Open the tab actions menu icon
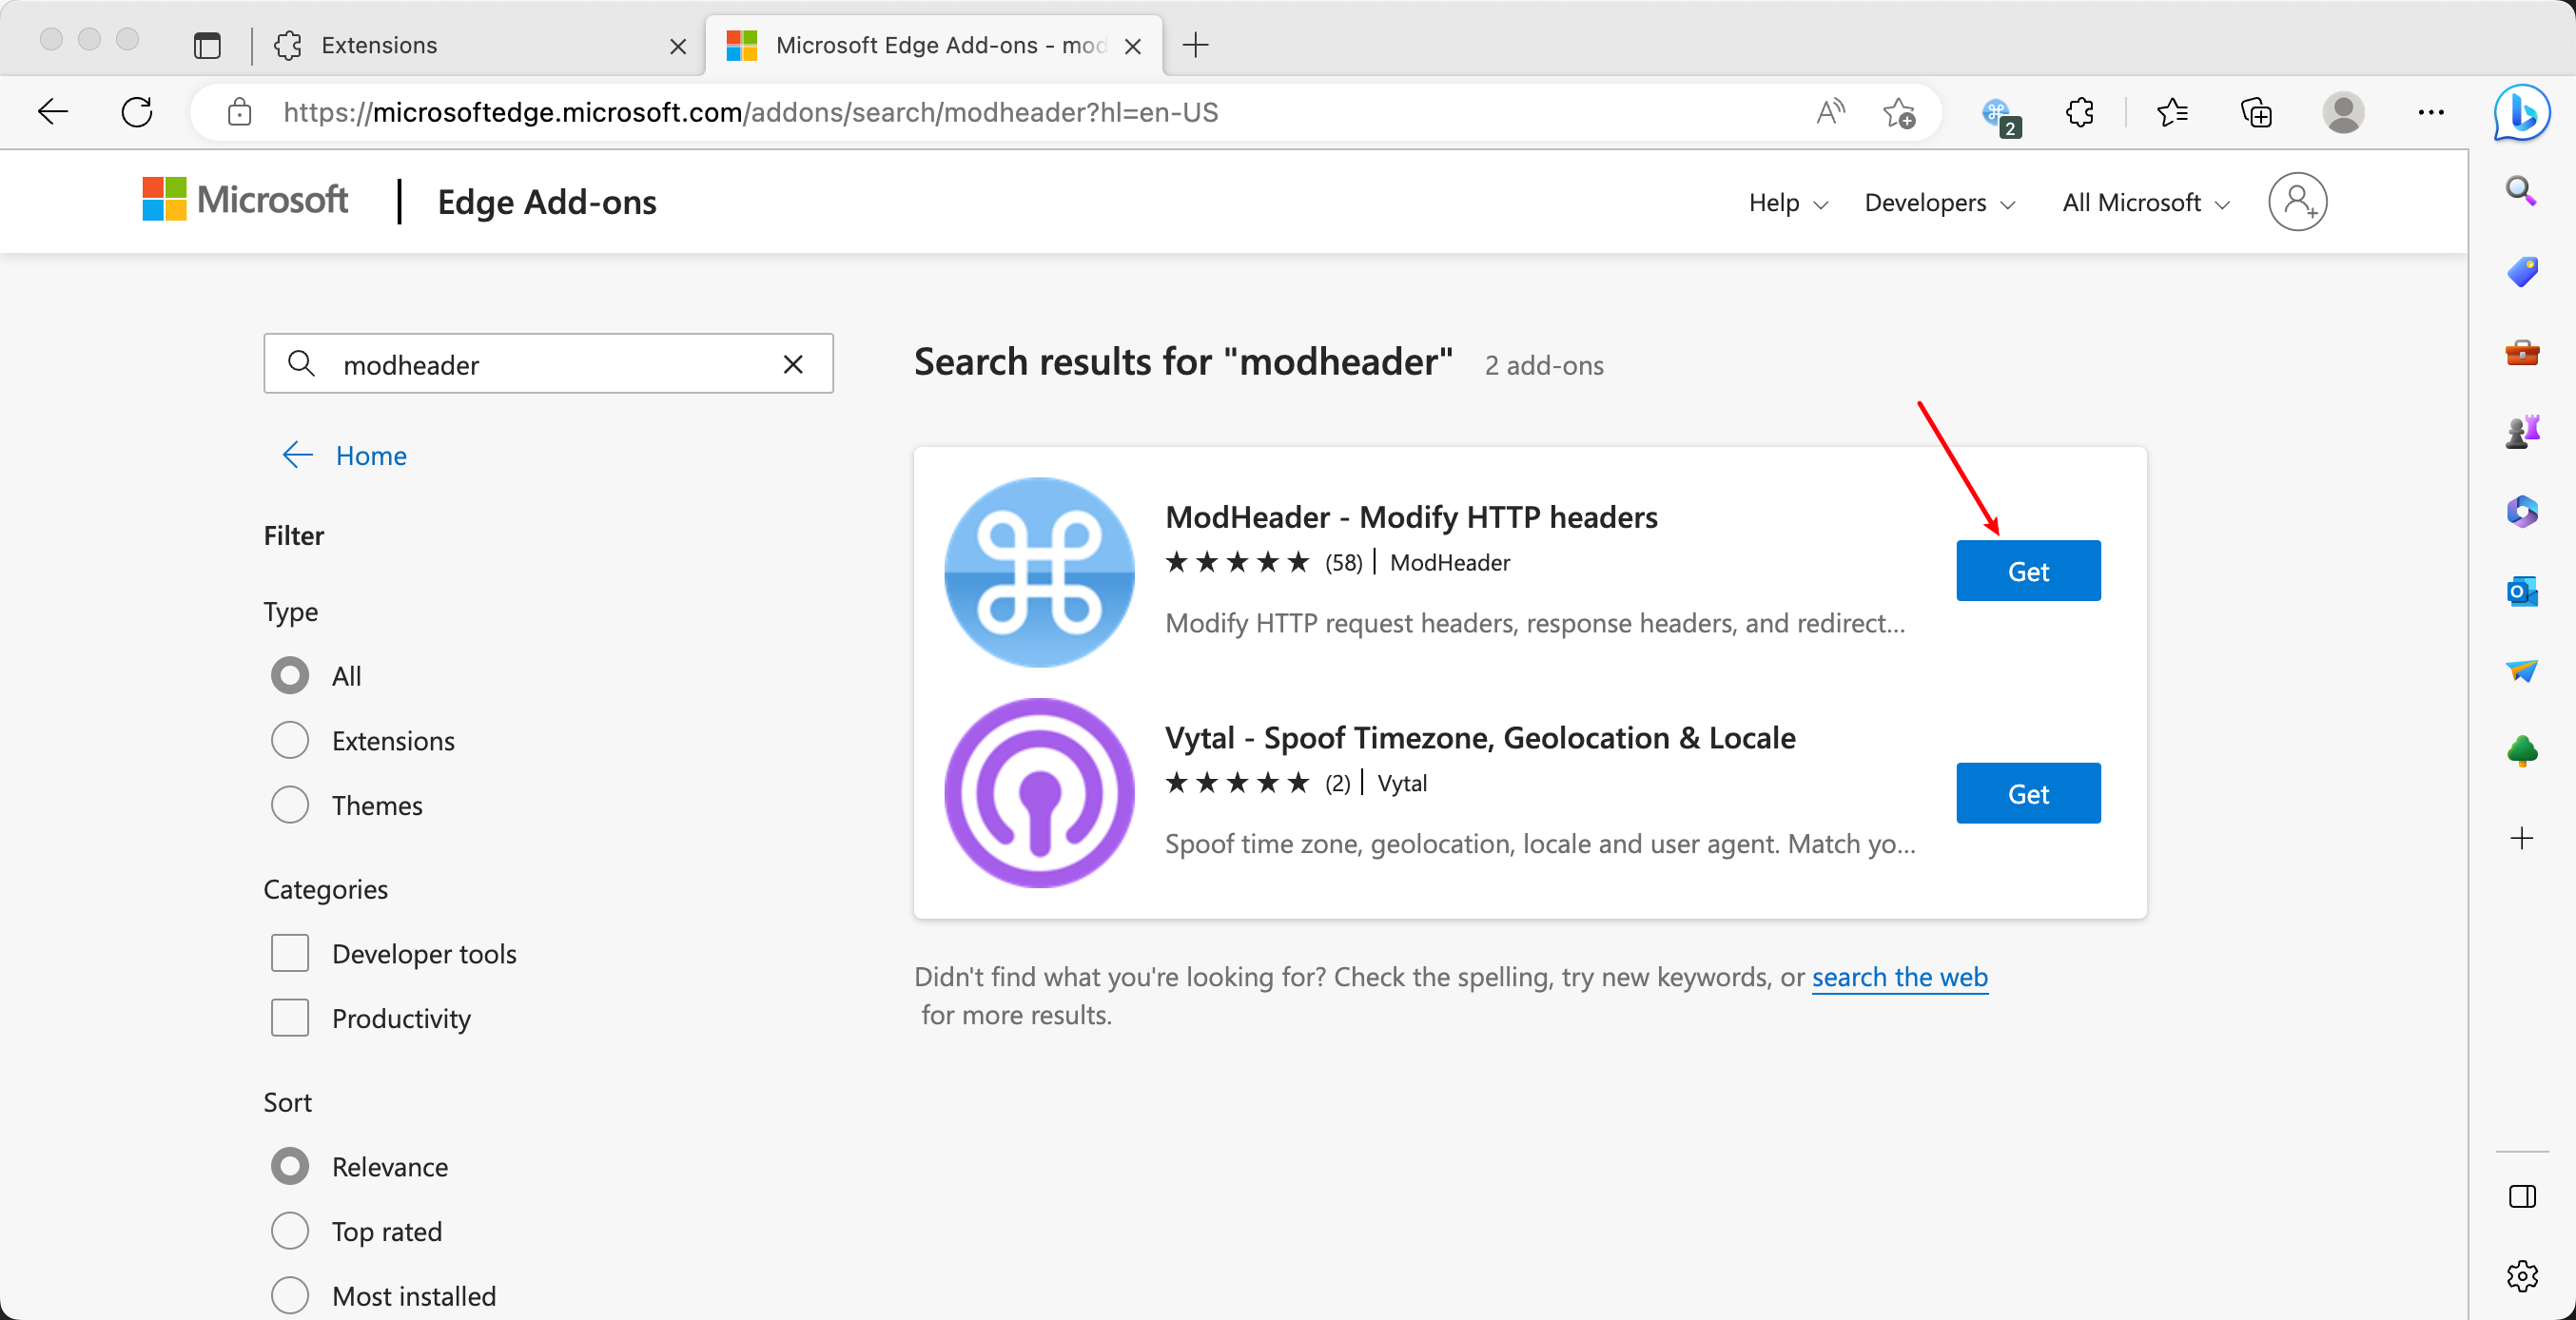The height and width of the screenshot is (1320, 2576). [207, 45]
